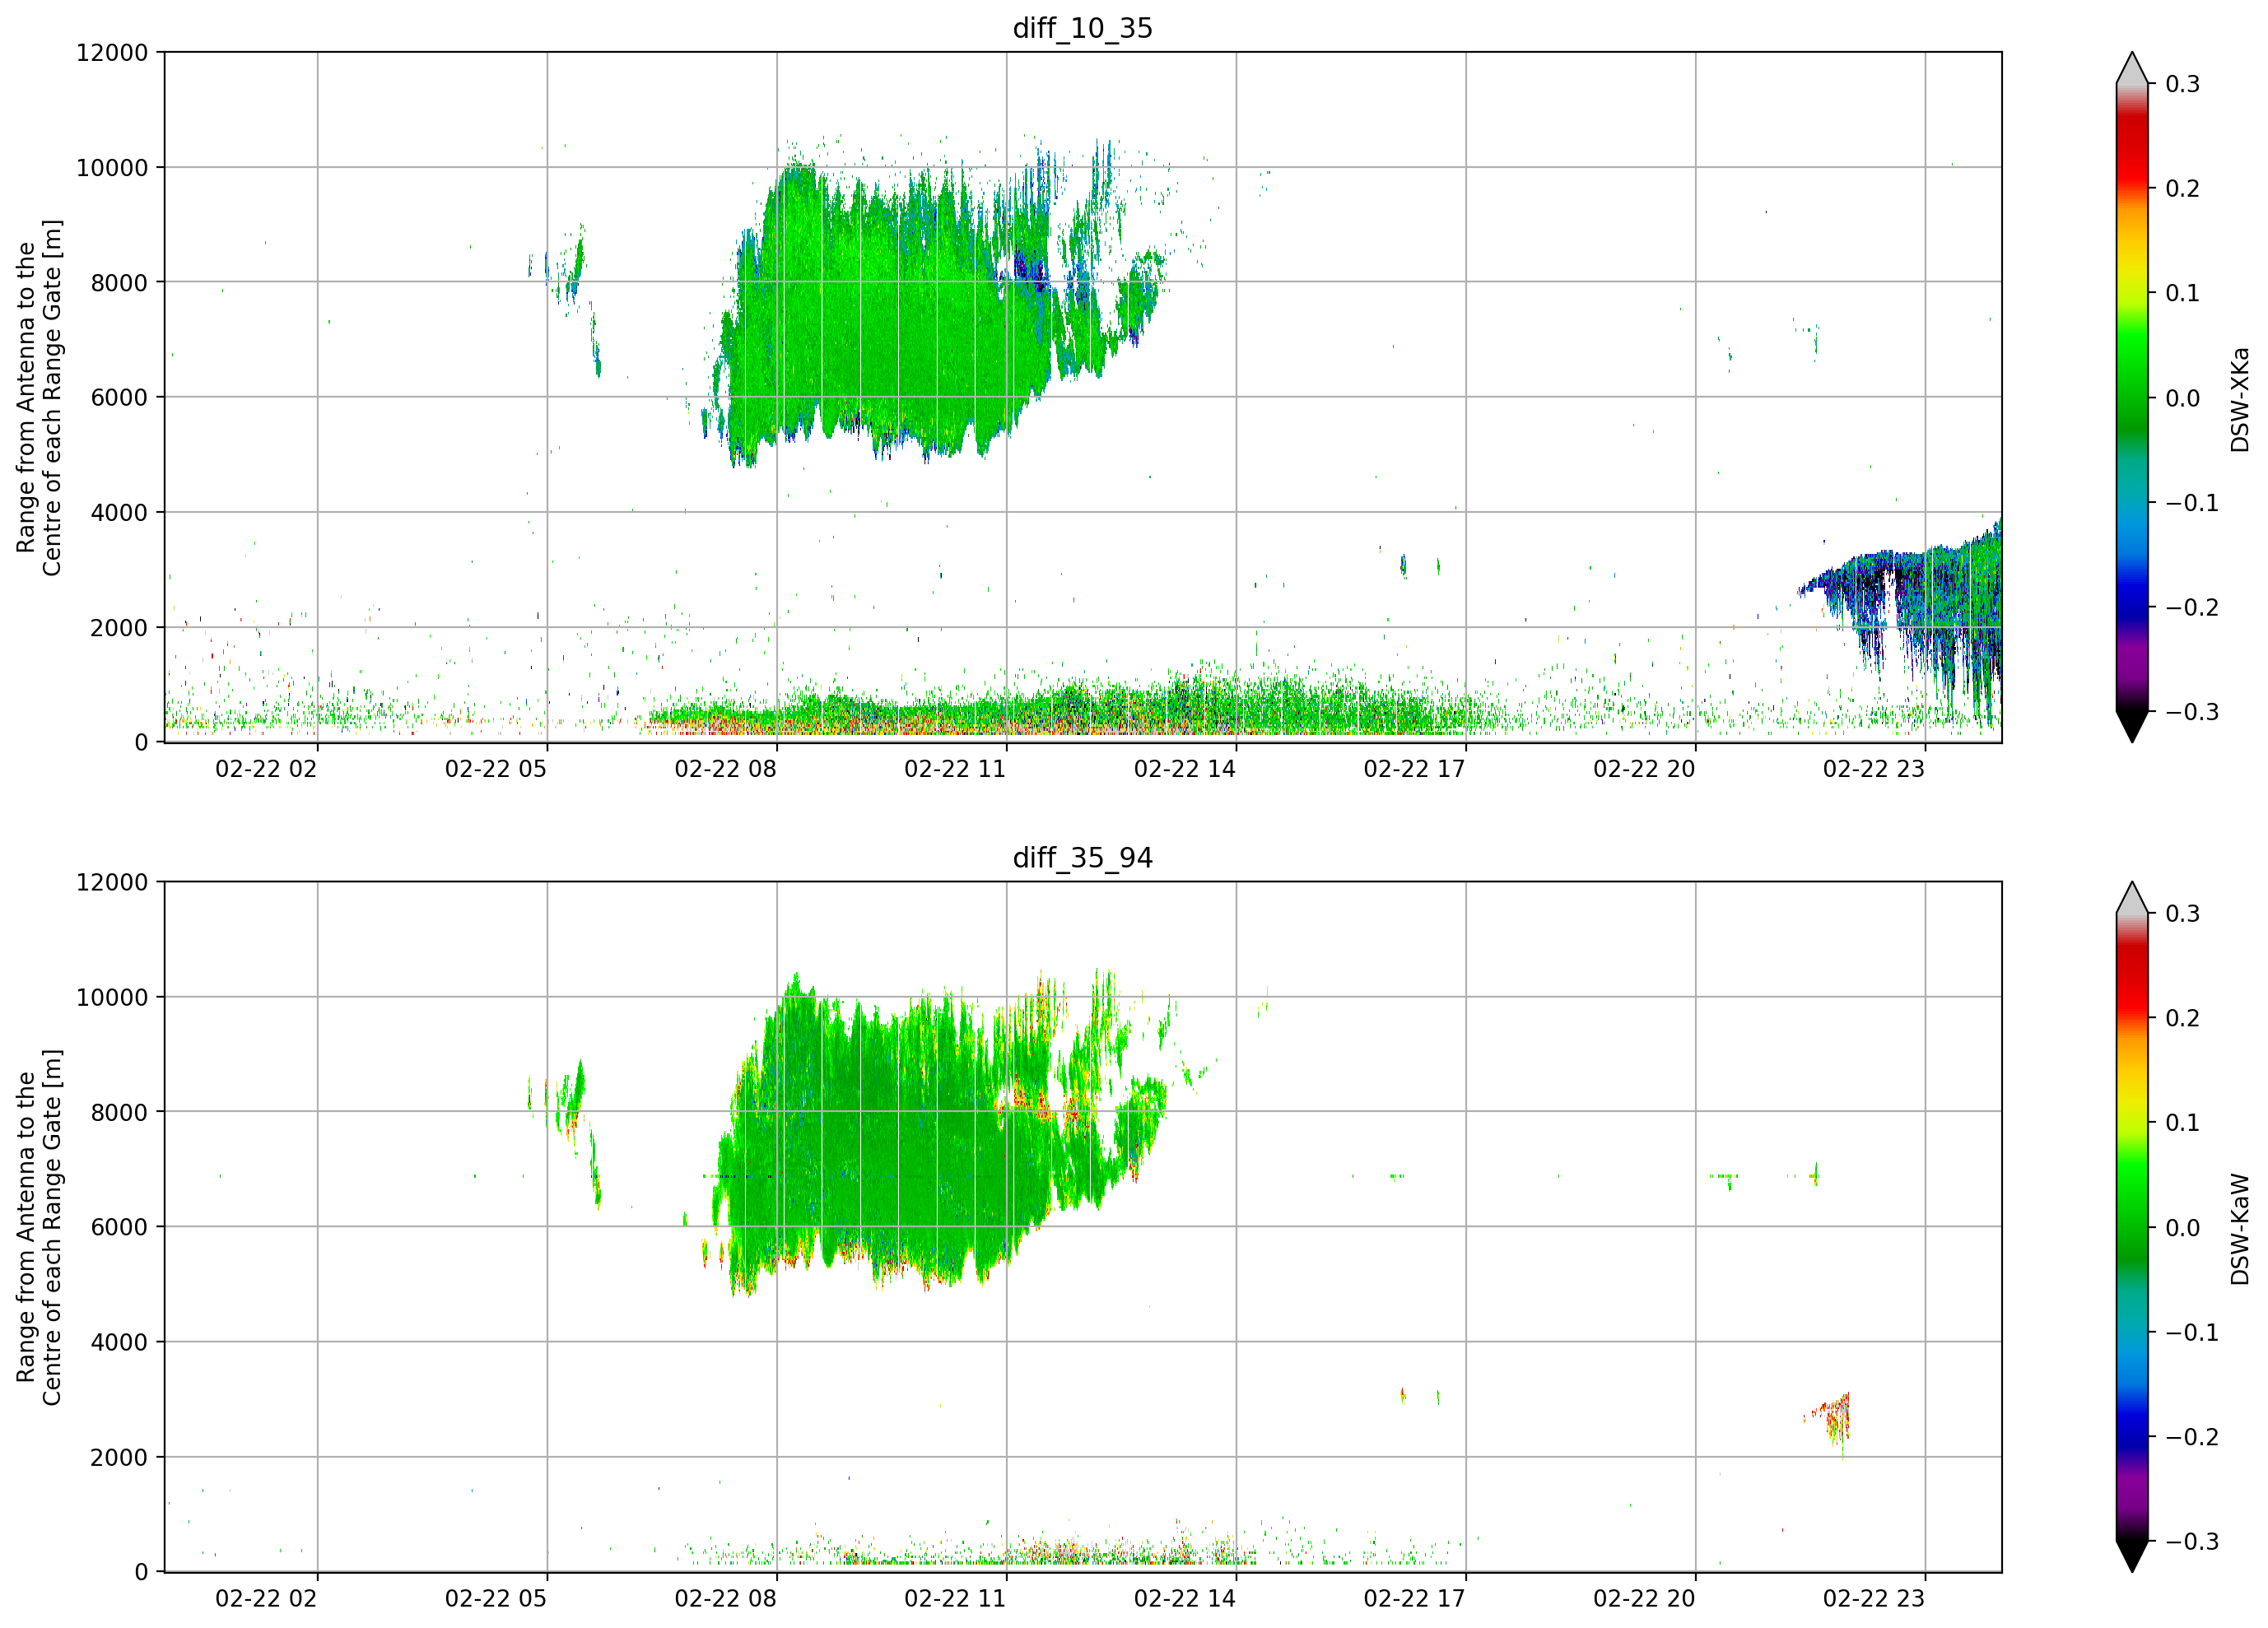This screenshot has width=2268, height=1628.
Task: Click the range axis label of diff_10_35
Action: click(x=39, y=397)
